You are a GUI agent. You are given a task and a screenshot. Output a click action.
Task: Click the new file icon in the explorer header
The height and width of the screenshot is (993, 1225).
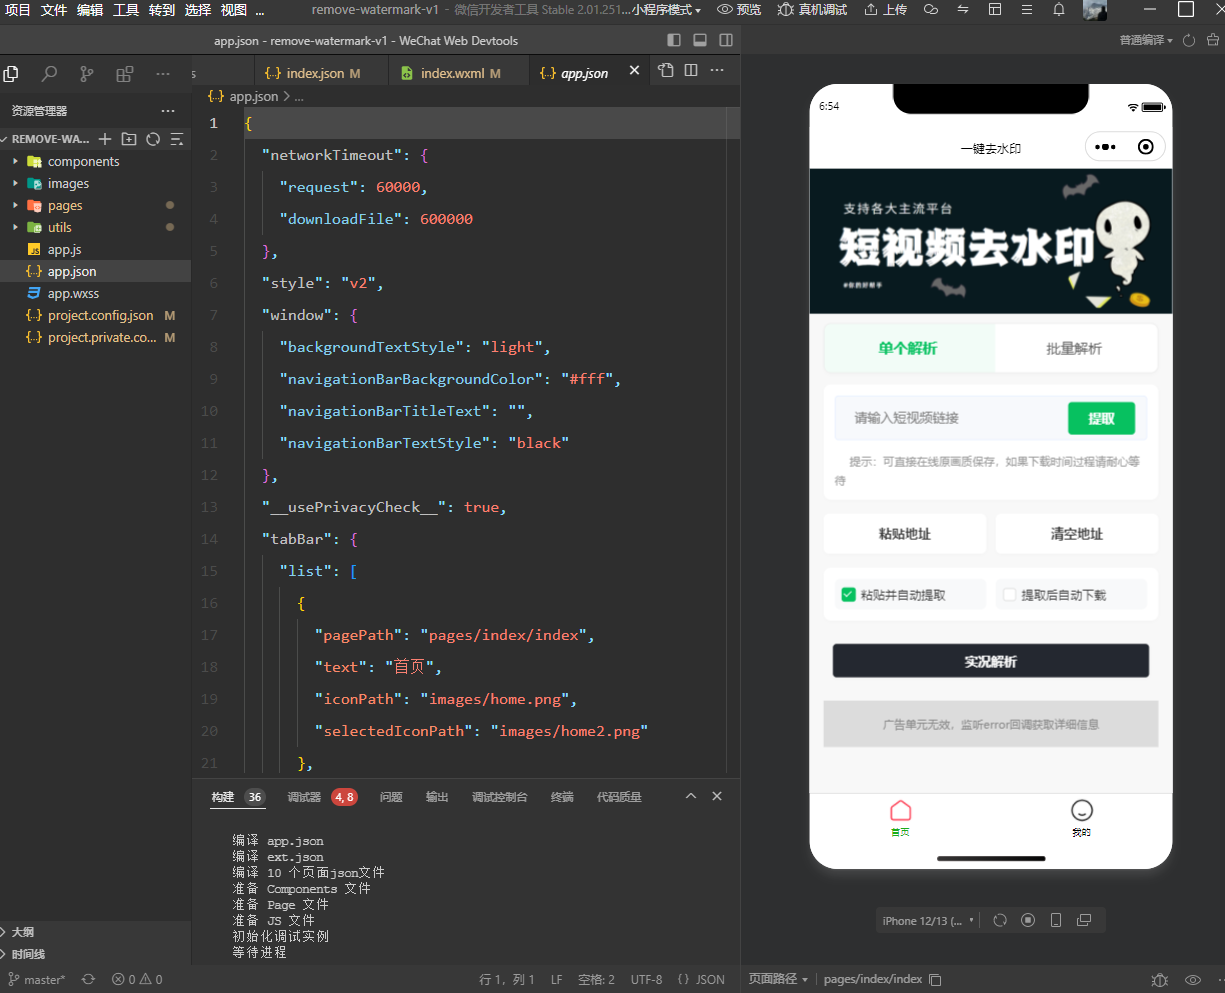click(x=105, y=139)
